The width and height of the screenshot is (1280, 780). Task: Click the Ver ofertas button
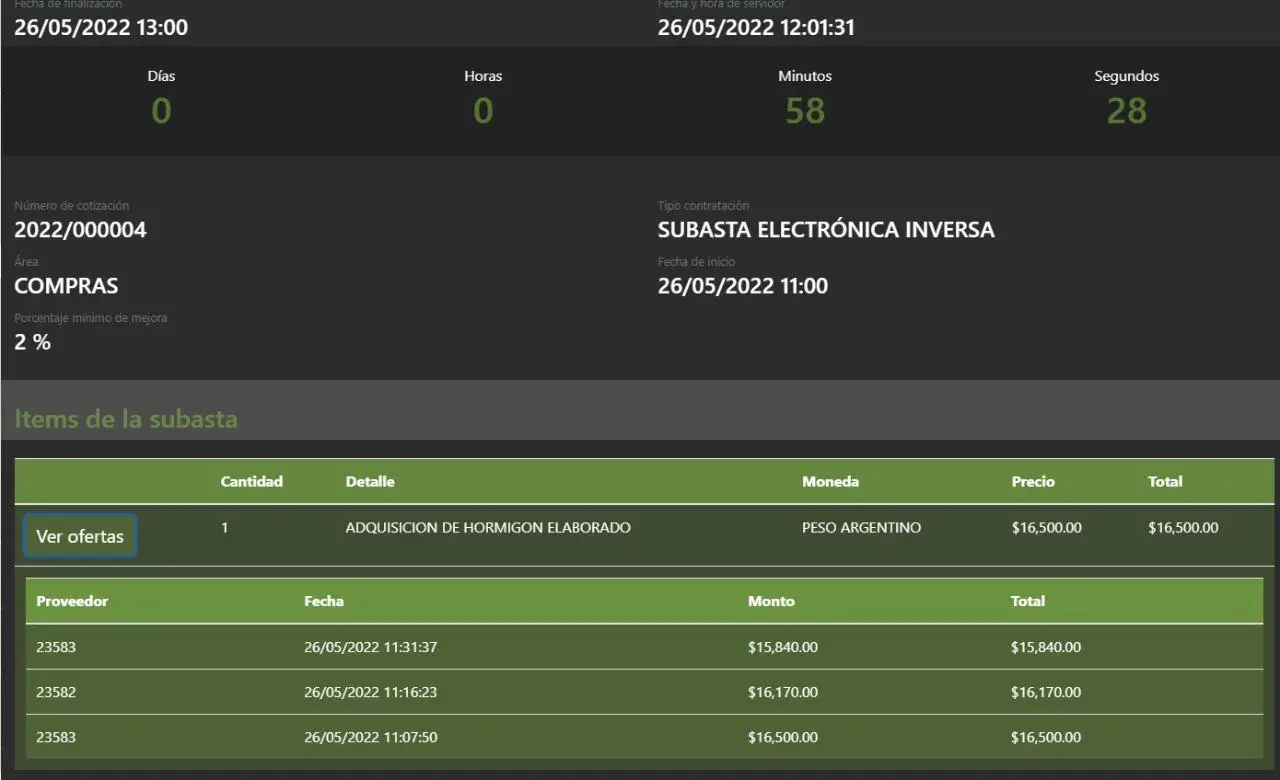click(80, 536)
